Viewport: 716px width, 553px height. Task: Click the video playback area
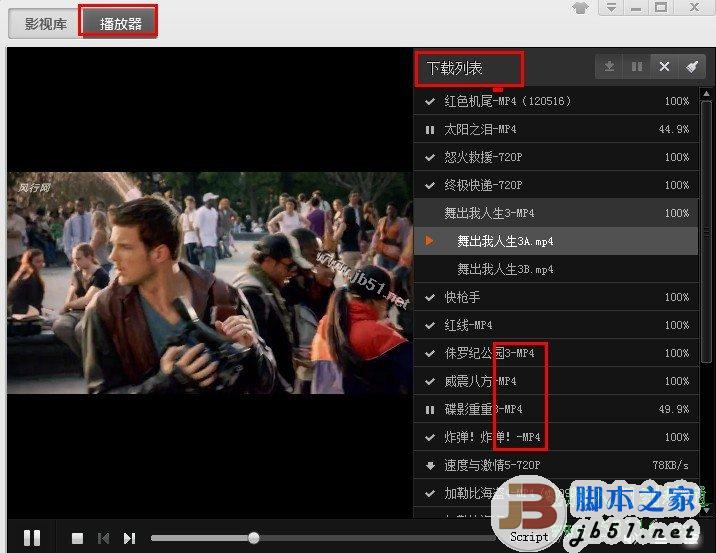click(x=210, y=283)
